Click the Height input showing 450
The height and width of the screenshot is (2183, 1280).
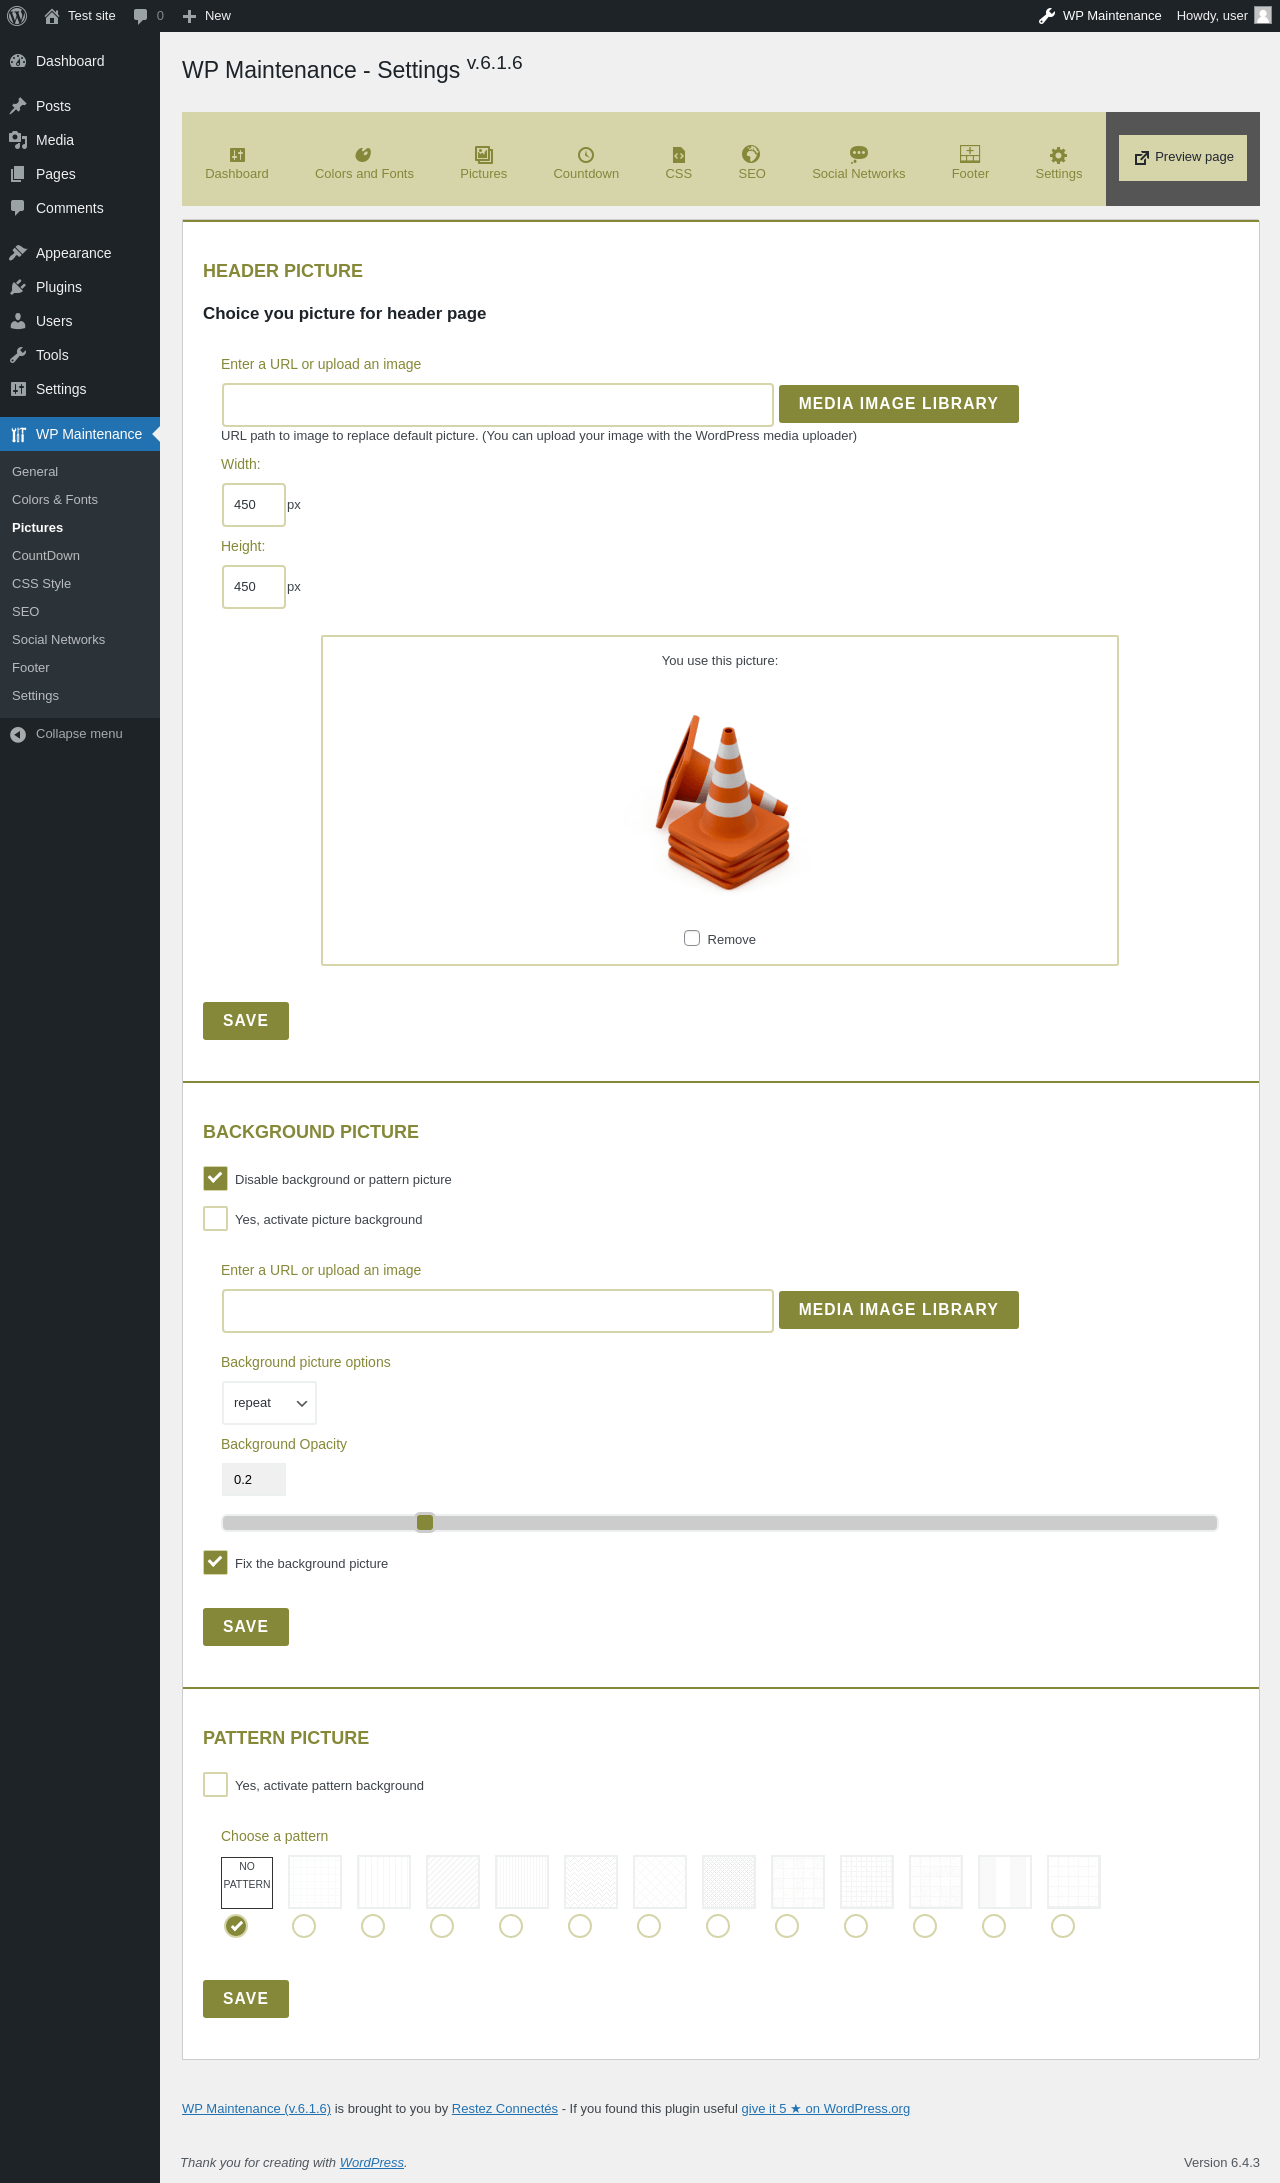(x=254, y=587)
